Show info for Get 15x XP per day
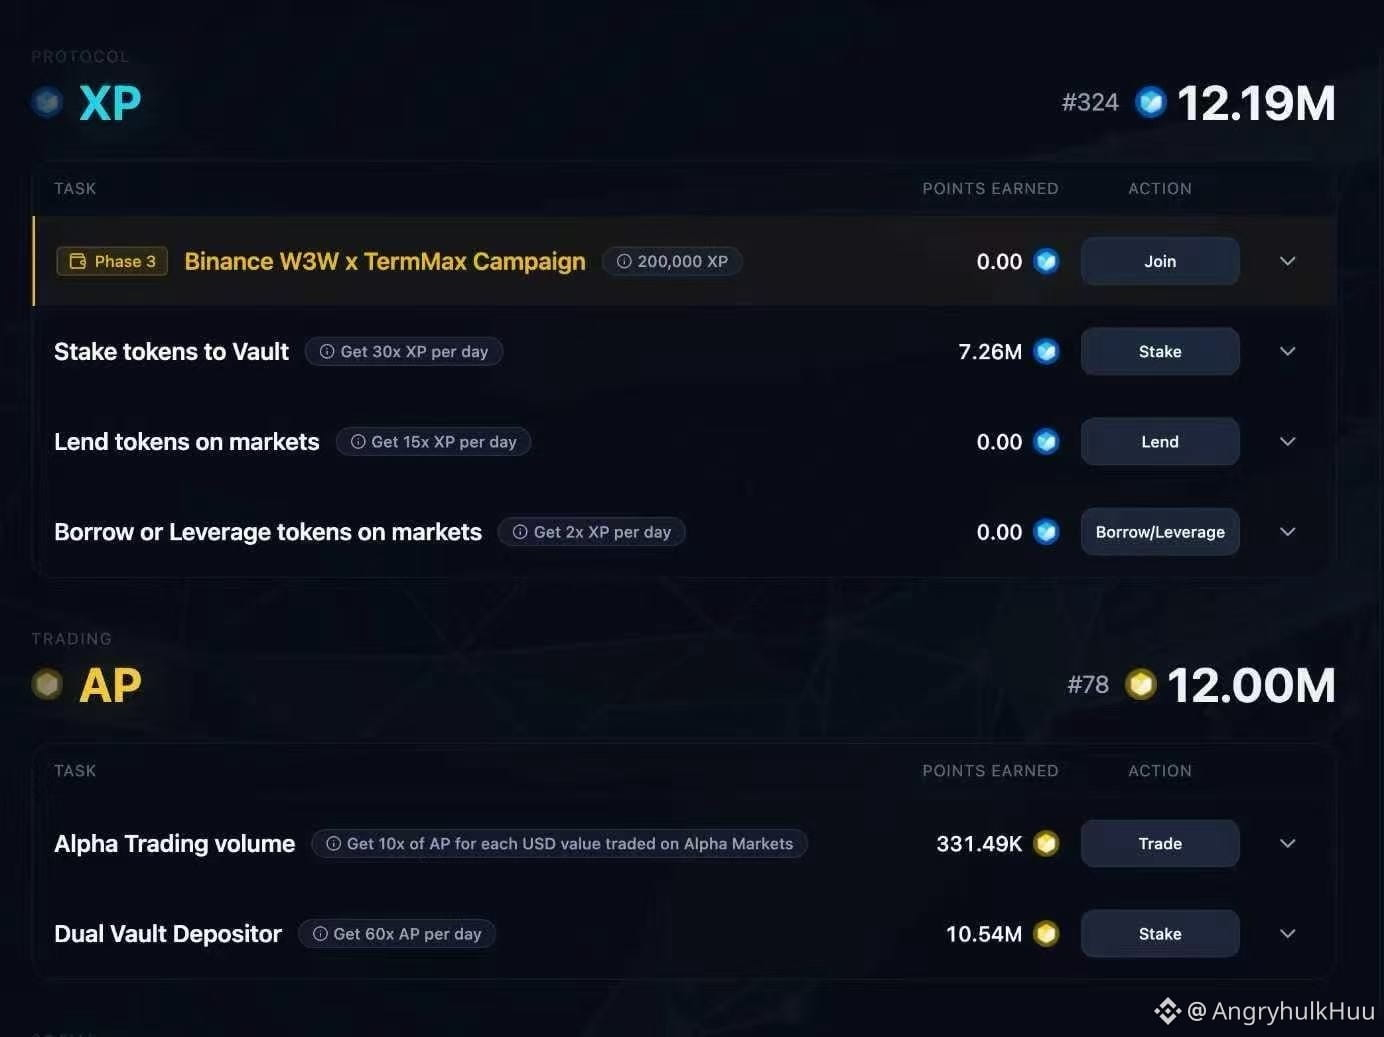 434,441
